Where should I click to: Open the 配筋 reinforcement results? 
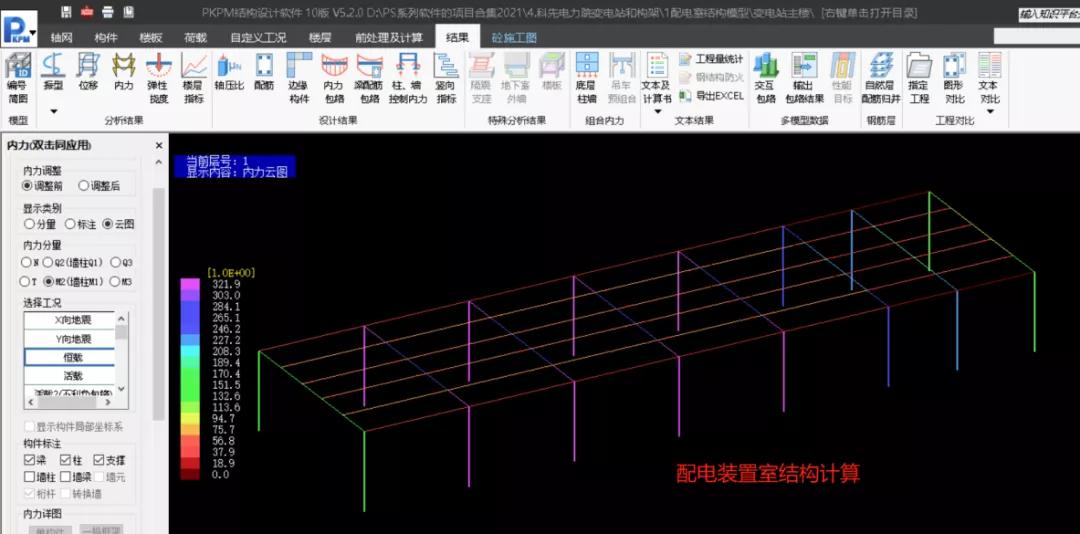(x=264, y=73)
